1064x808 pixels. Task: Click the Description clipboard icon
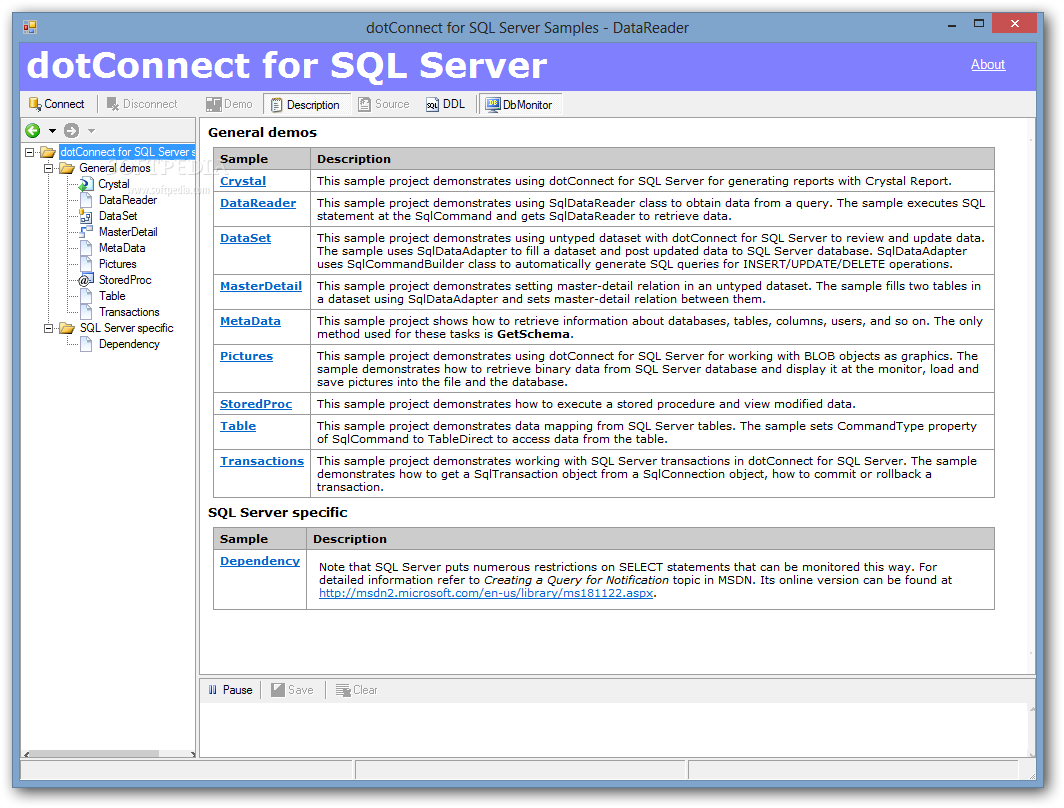(276, 104)
